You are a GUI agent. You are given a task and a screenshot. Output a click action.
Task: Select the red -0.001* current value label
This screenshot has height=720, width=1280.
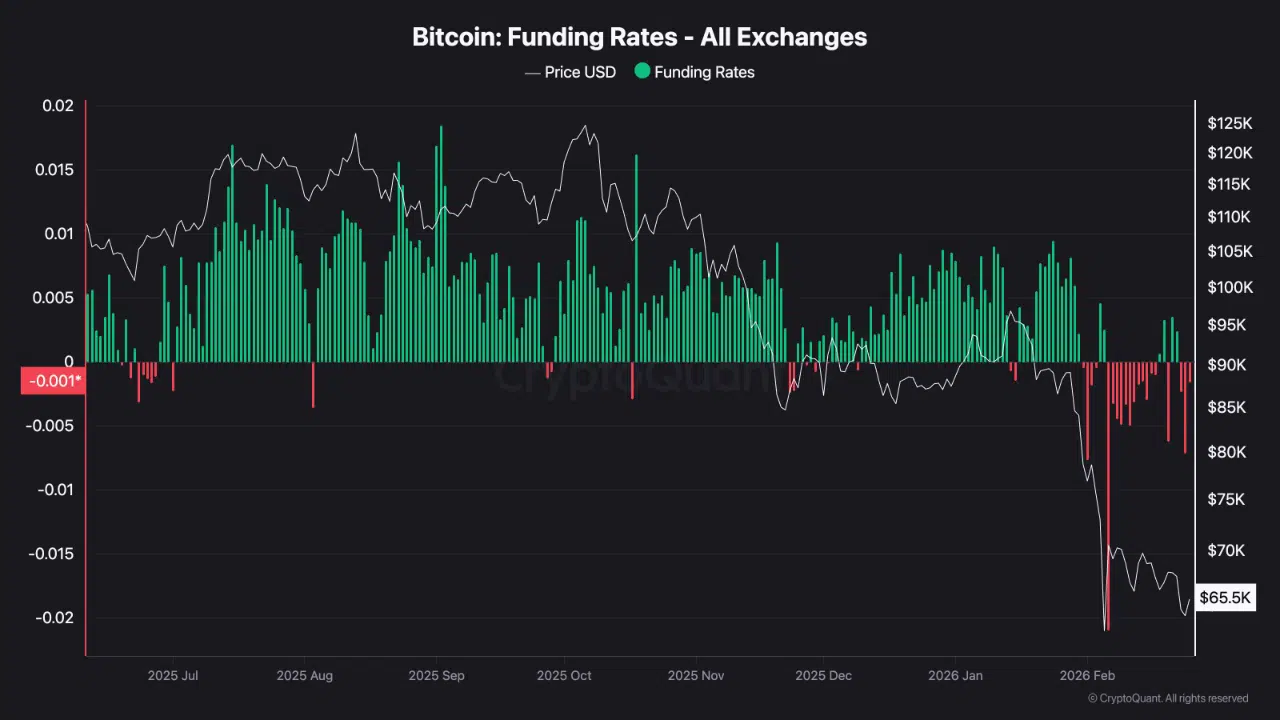pyautogui.click(x=52, y=381)
